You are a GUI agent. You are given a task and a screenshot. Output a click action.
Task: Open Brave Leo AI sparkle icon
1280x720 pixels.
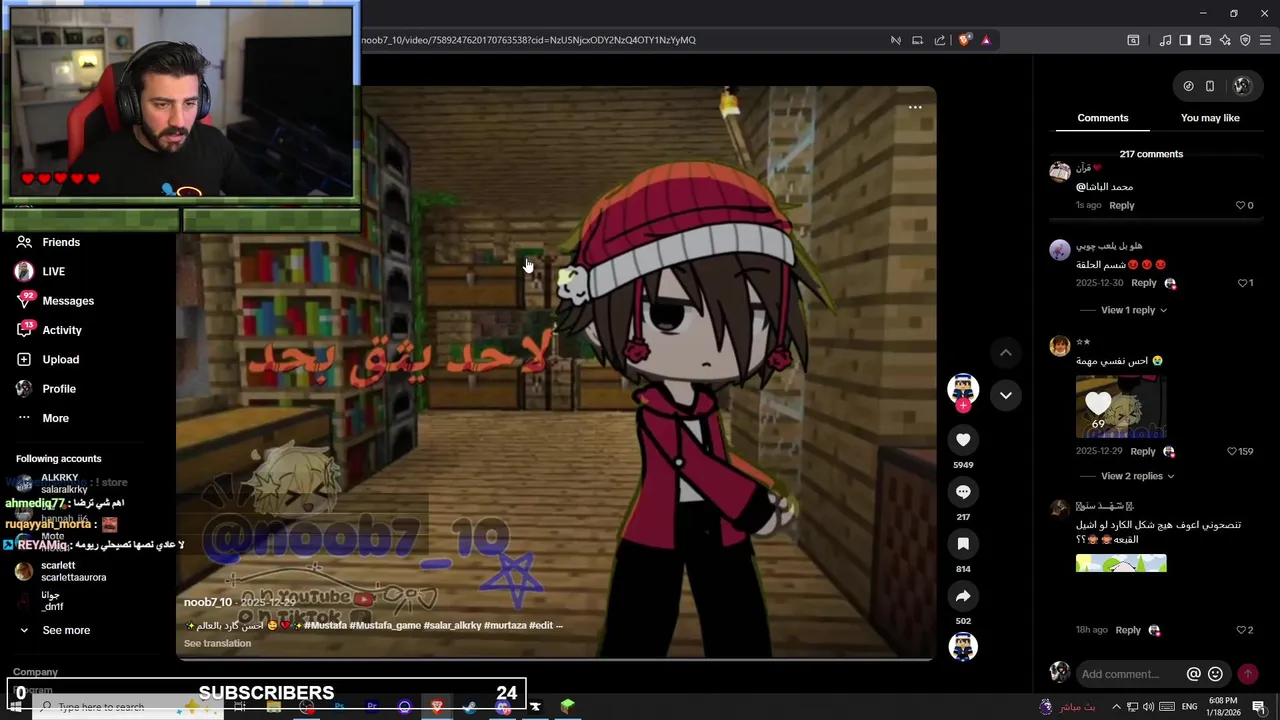coord(1225,40)
